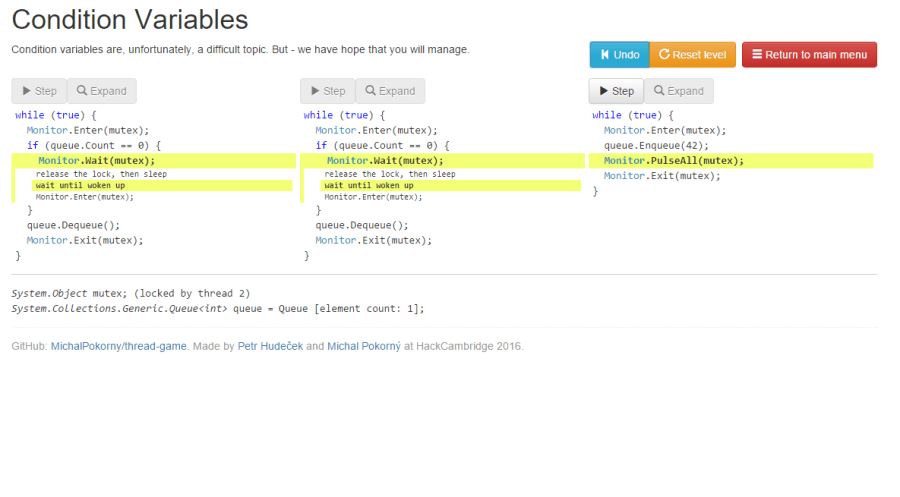Viewport: 900px width, 497px height.
Task: Open Michal Pokorný author link
Action: 364,346
